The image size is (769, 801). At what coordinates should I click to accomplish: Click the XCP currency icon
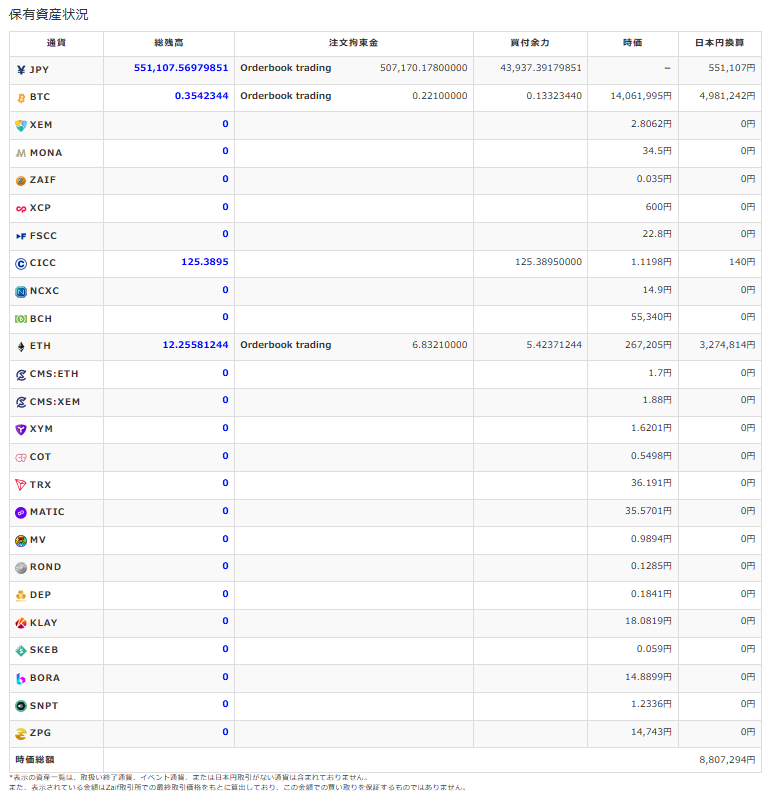tap(21, 209)
